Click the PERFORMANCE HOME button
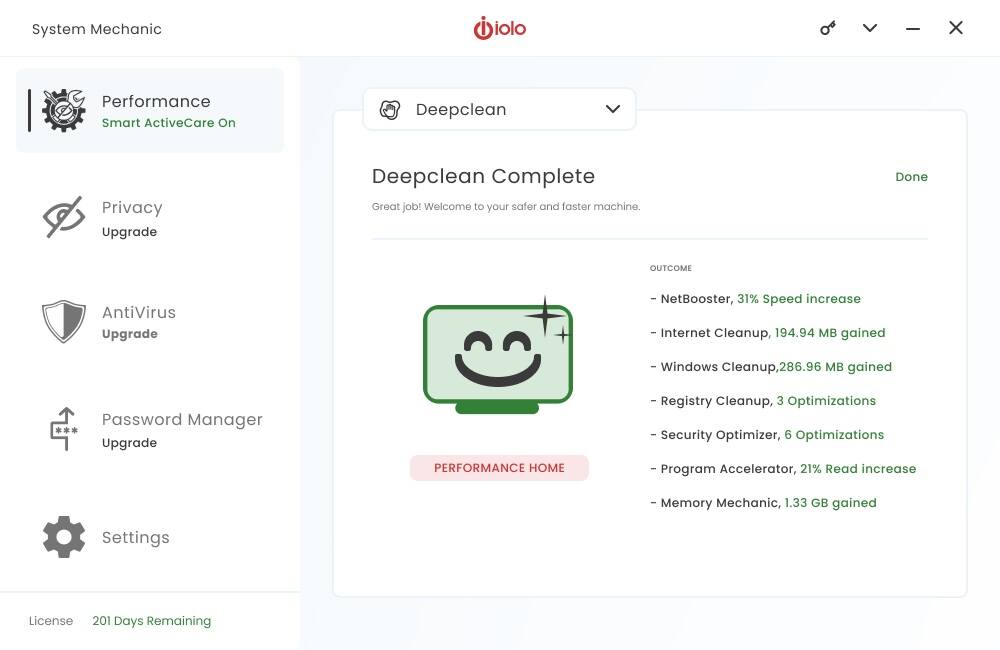 pos(499,468)
